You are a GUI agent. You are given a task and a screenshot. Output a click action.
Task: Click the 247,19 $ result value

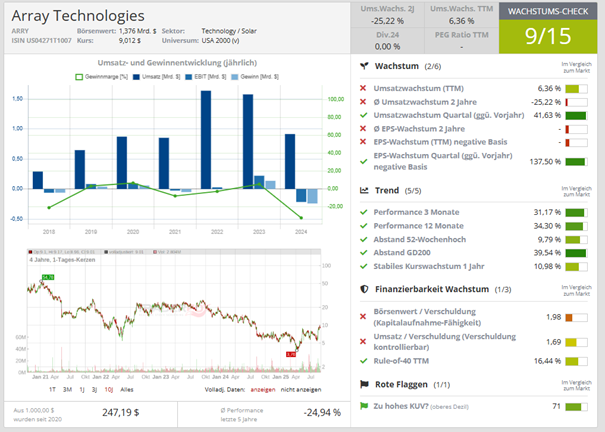click(121, 412)
